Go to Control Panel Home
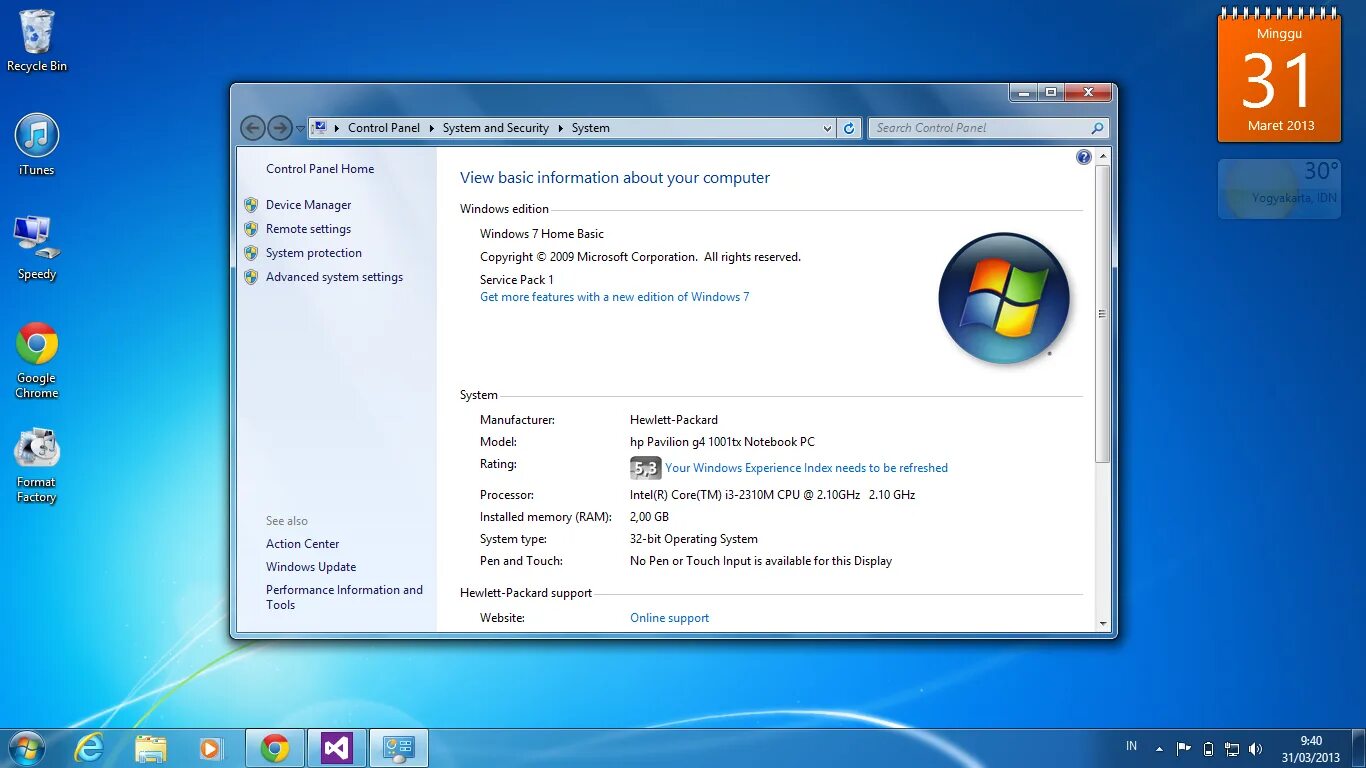The width and height of the screenshot is (1366, 768). pyautogui.click(x=320, y=169)
